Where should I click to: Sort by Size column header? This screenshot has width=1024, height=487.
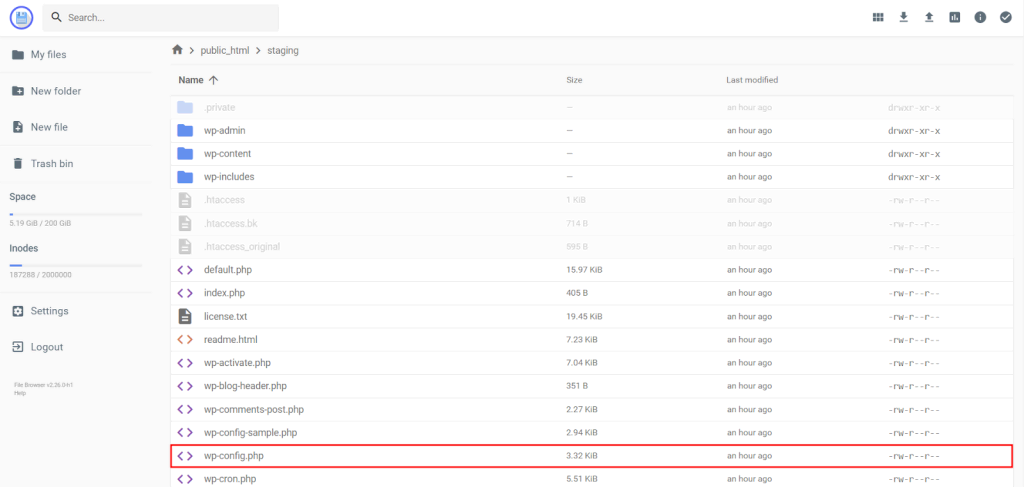pyautogui.click(x=574, y=80)
